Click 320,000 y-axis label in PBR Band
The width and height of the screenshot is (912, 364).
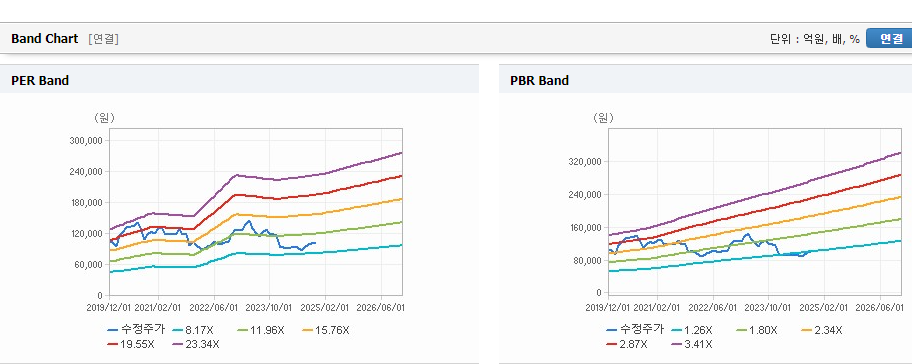pyautogui.click(x=585, y=162)
